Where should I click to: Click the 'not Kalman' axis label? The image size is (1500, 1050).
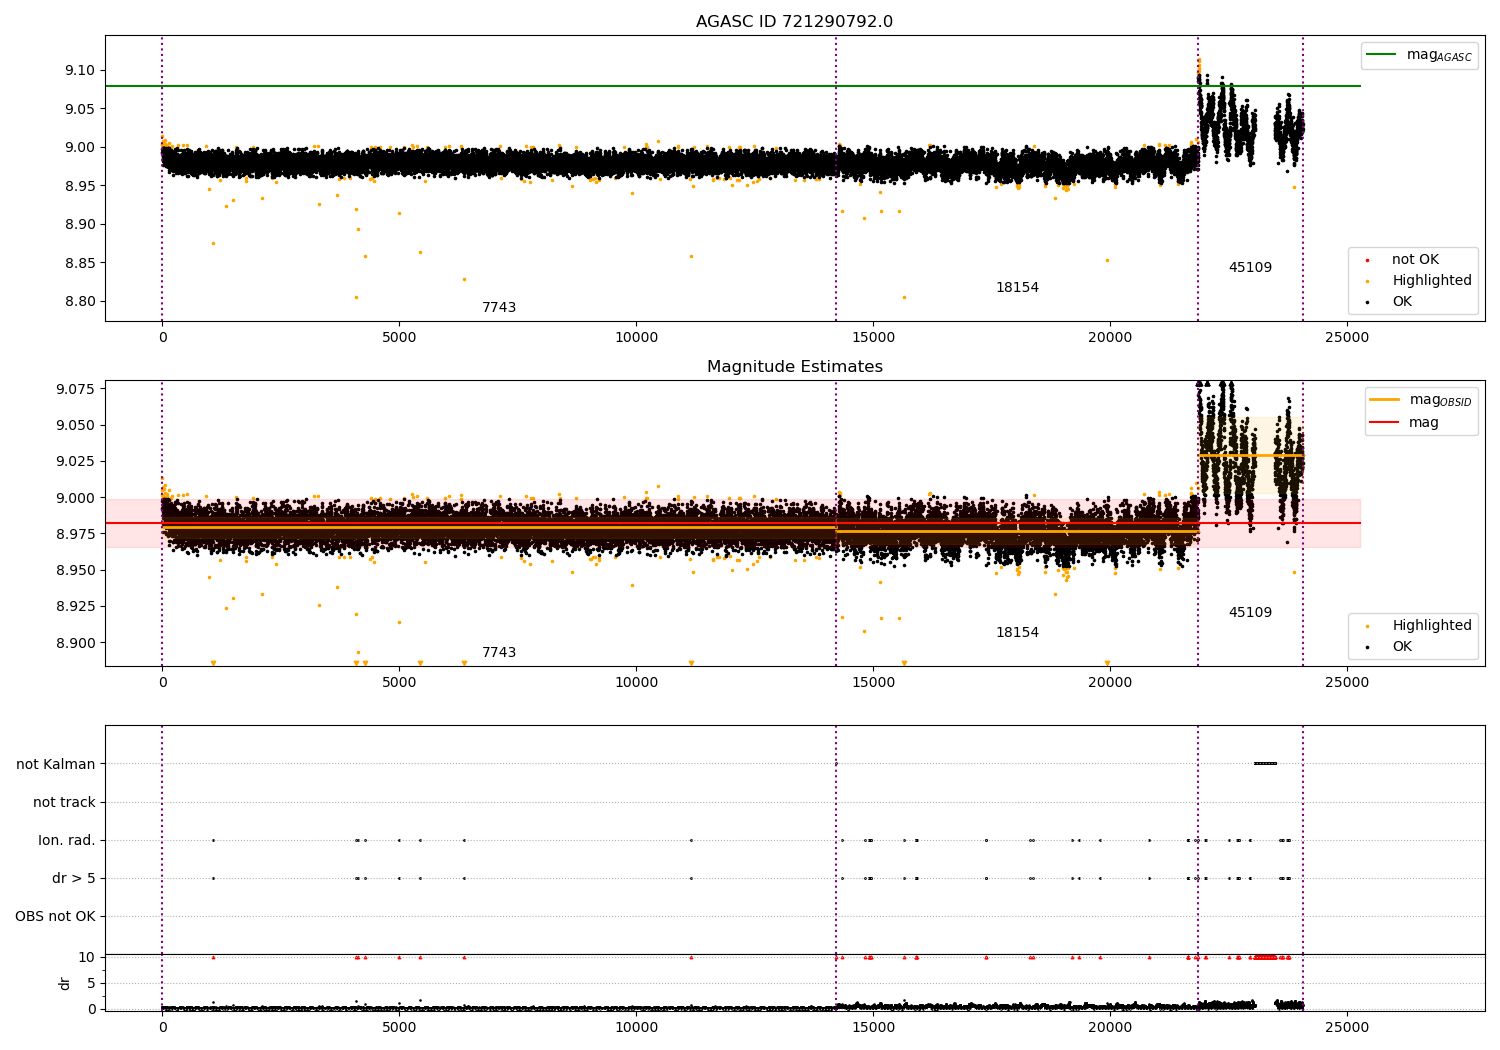(x=56, y=764)
